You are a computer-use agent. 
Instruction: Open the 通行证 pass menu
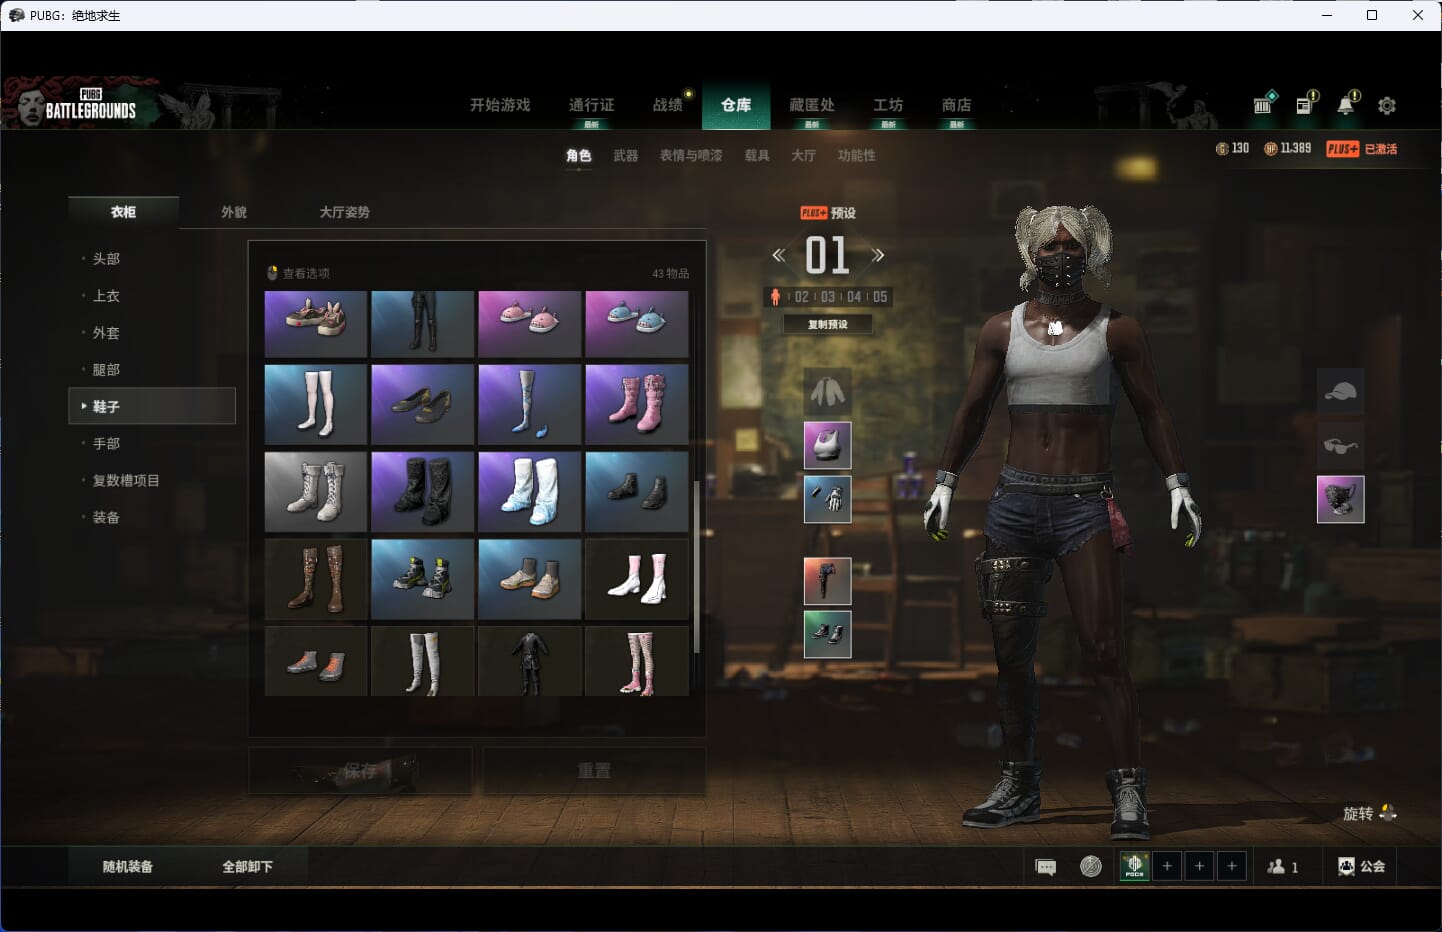[591, 105]
